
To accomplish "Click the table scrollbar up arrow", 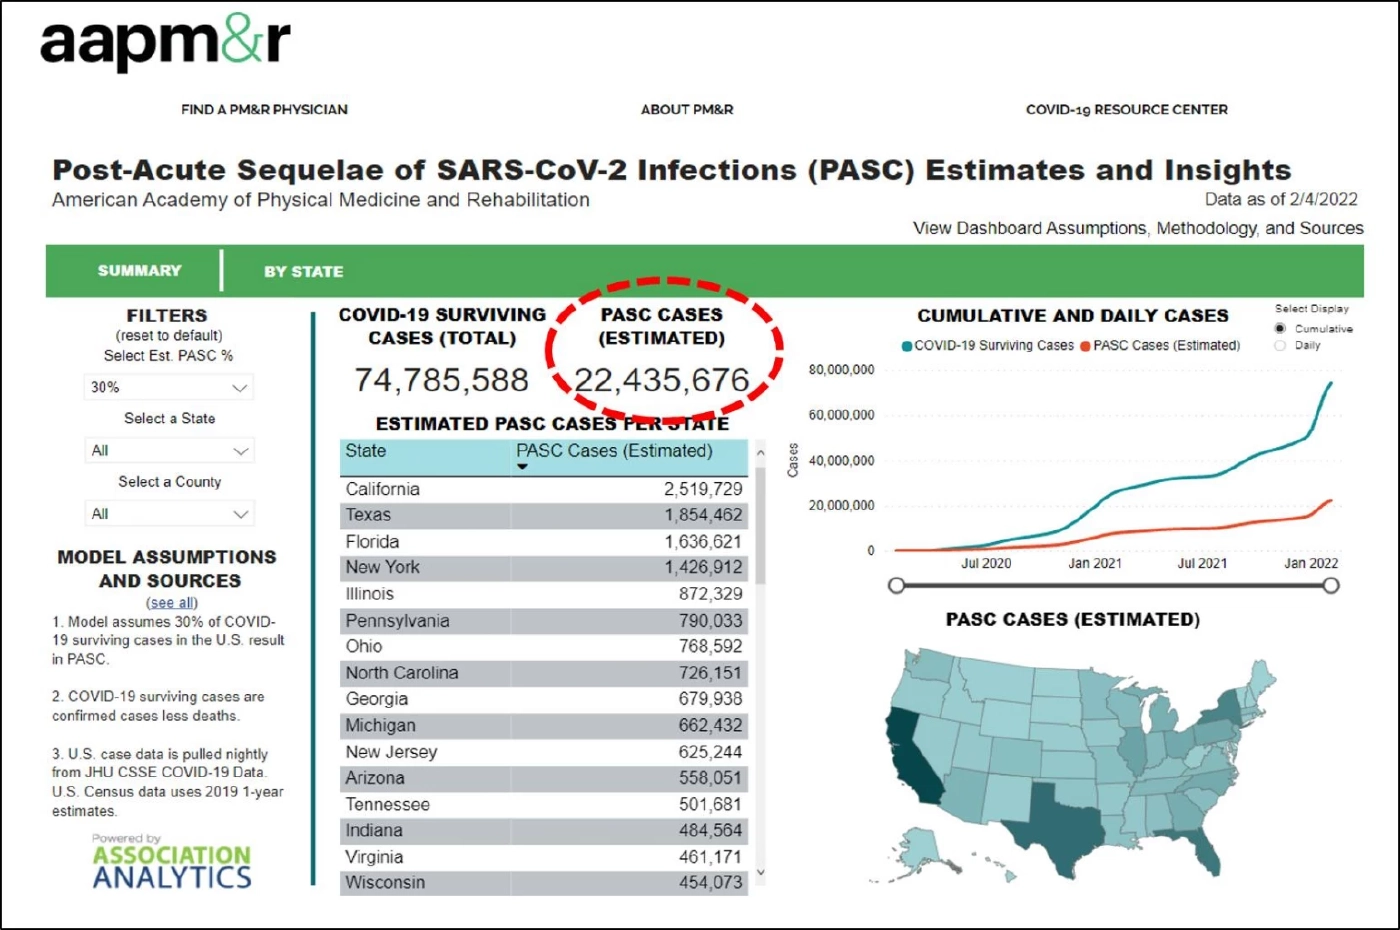I will click(x=760, y=453).
